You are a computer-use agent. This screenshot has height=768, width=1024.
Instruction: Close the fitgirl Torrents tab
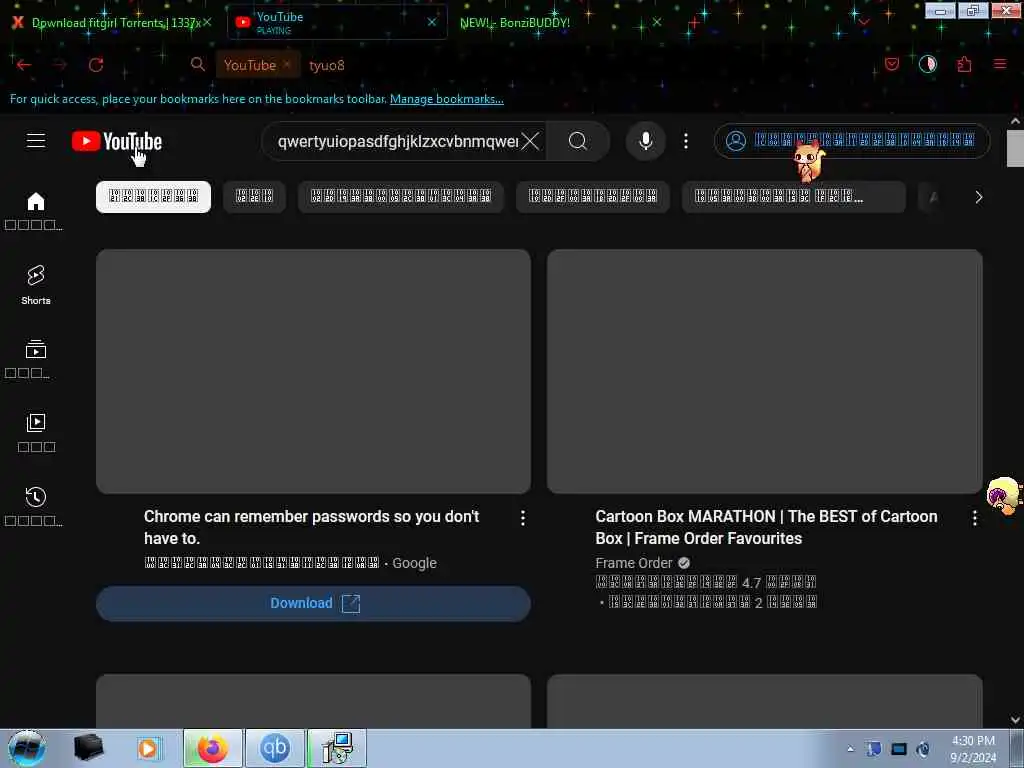(207, 22)
